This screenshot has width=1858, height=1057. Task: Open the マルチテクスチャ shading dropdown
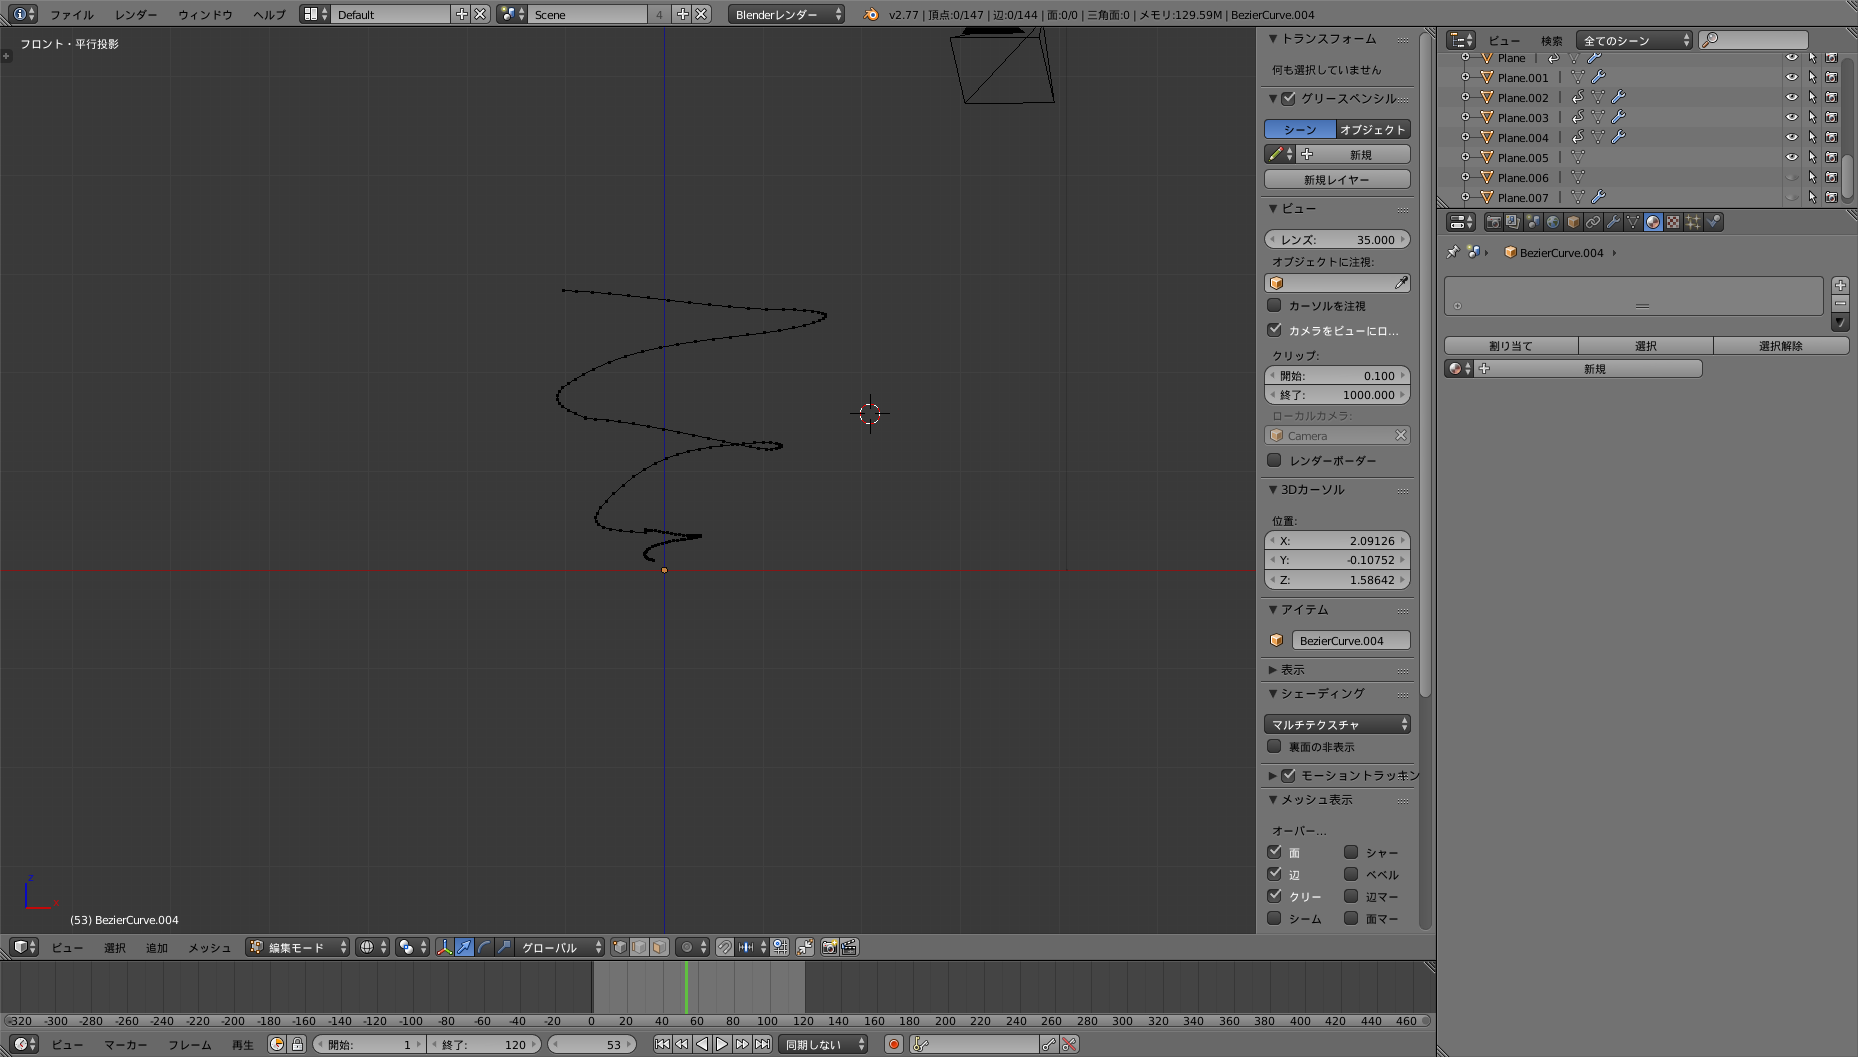[1337, 724]
